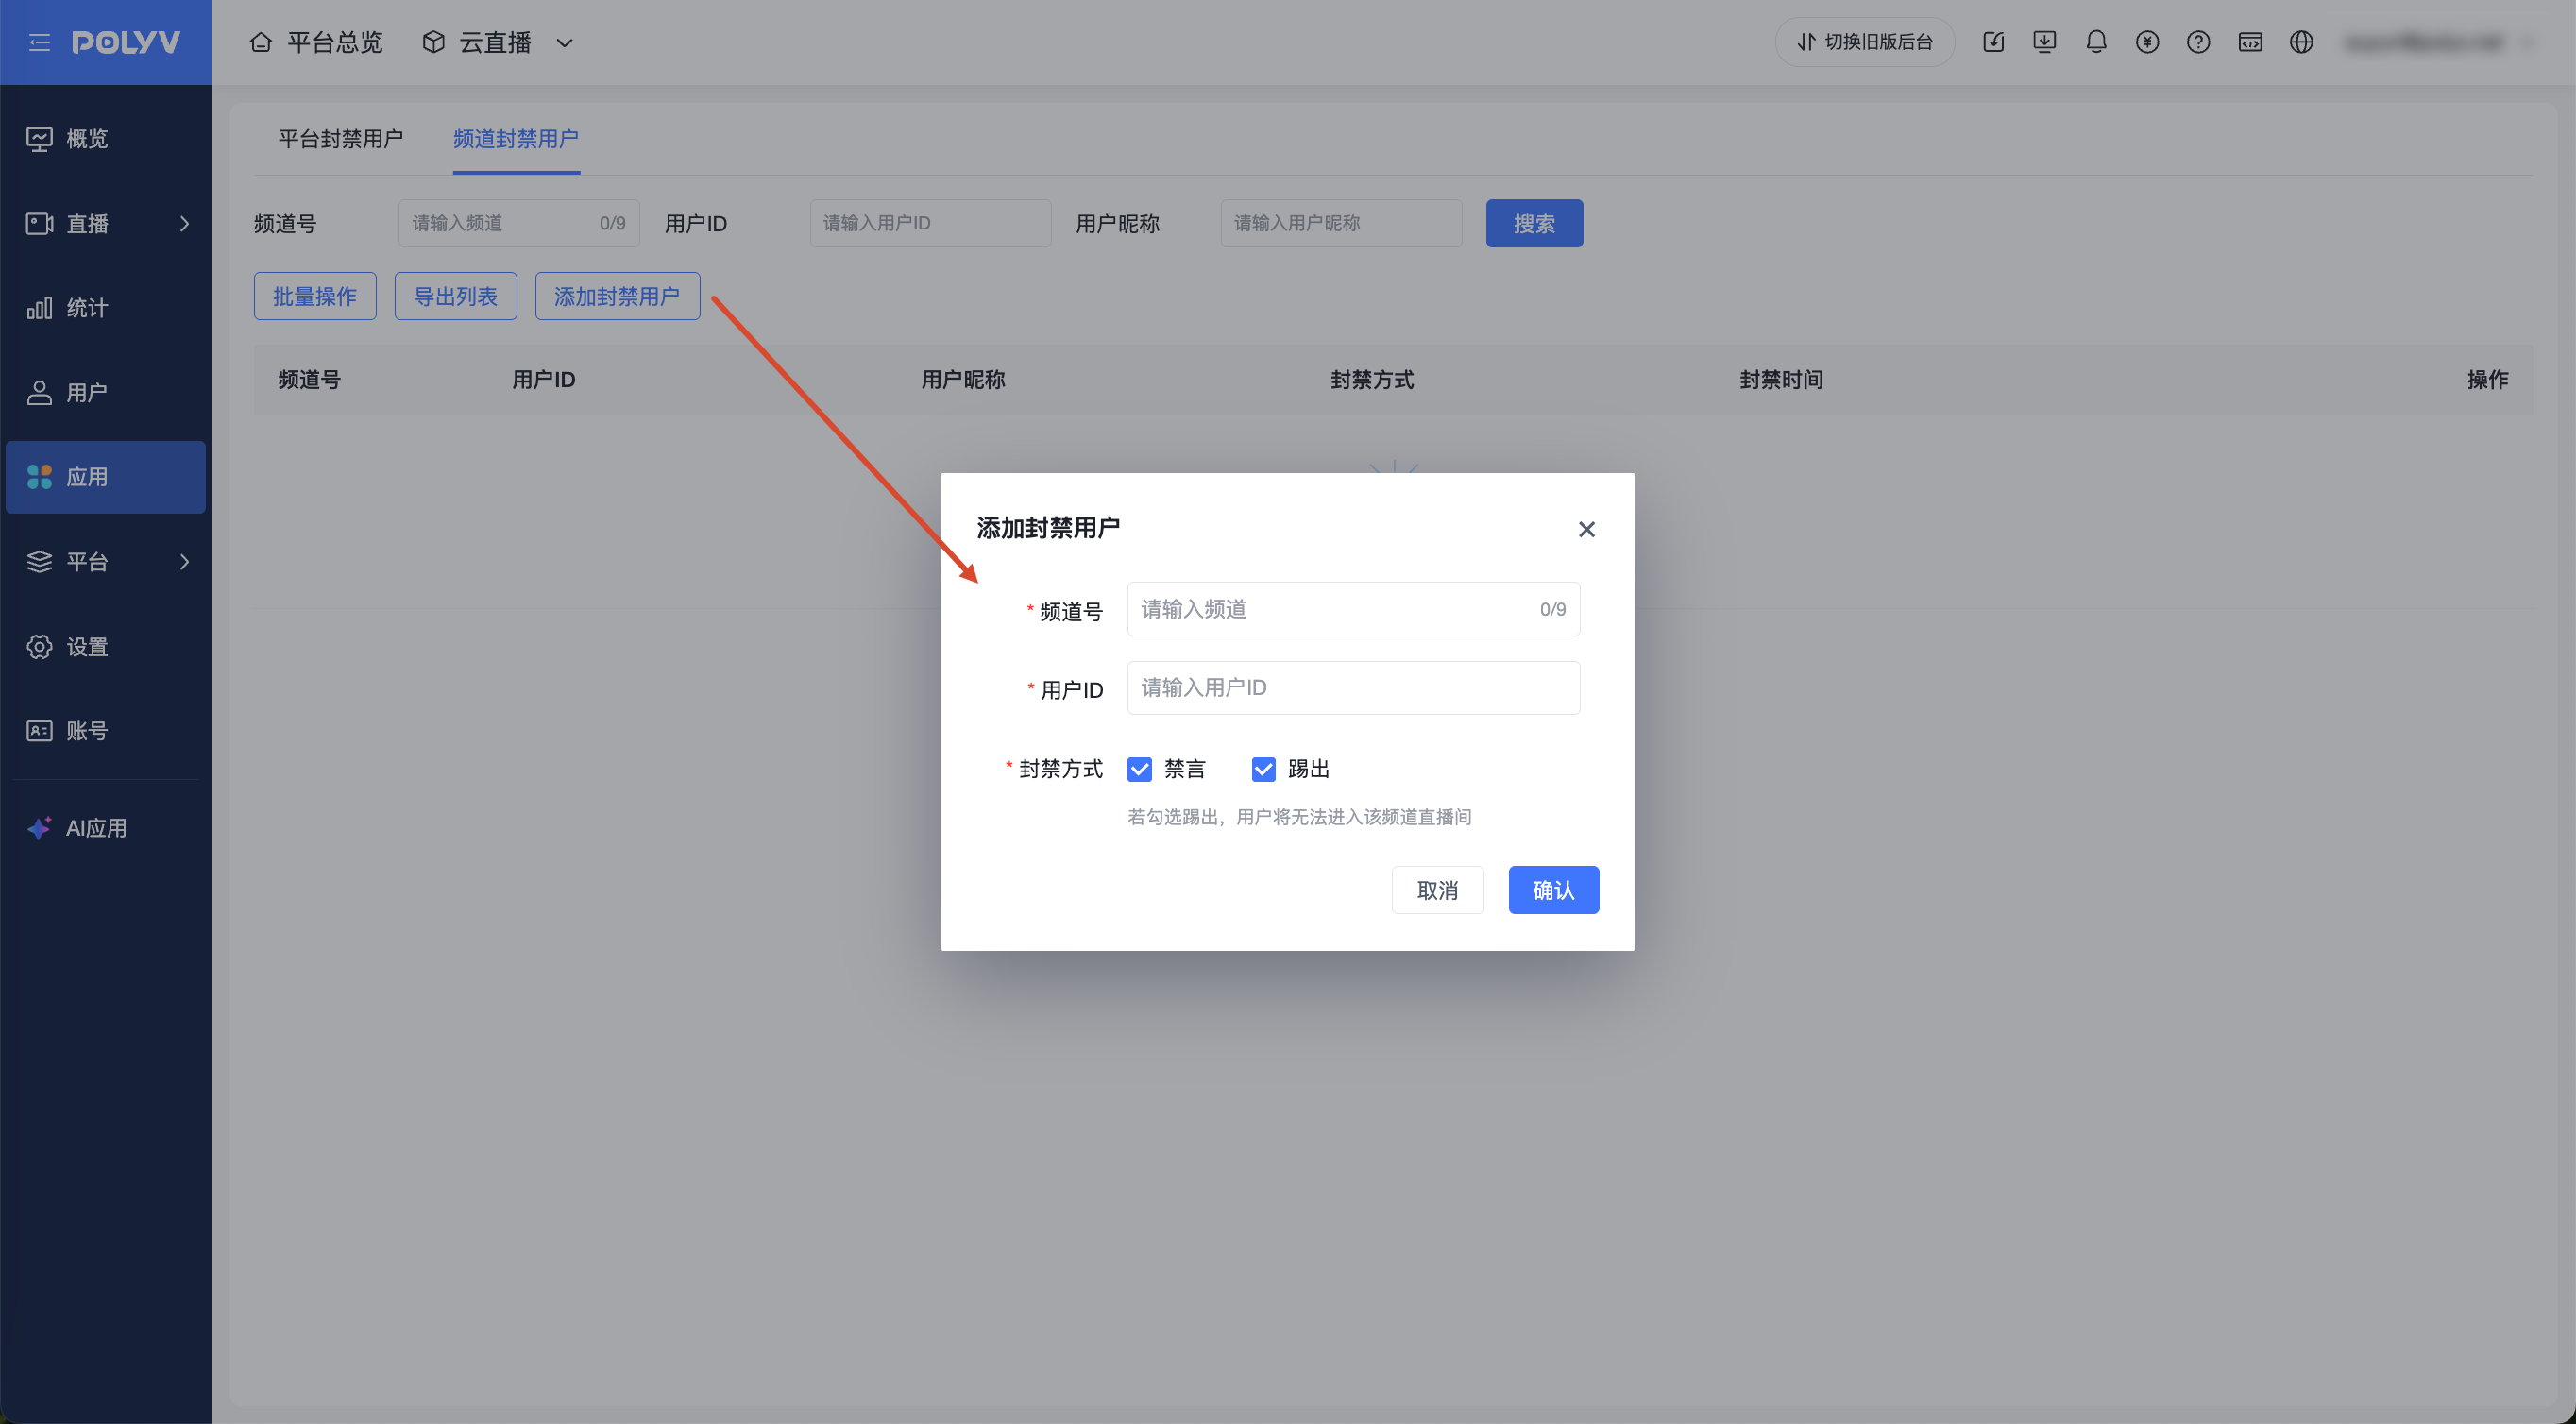Click 取消 in the dialog

(1437, 890)
